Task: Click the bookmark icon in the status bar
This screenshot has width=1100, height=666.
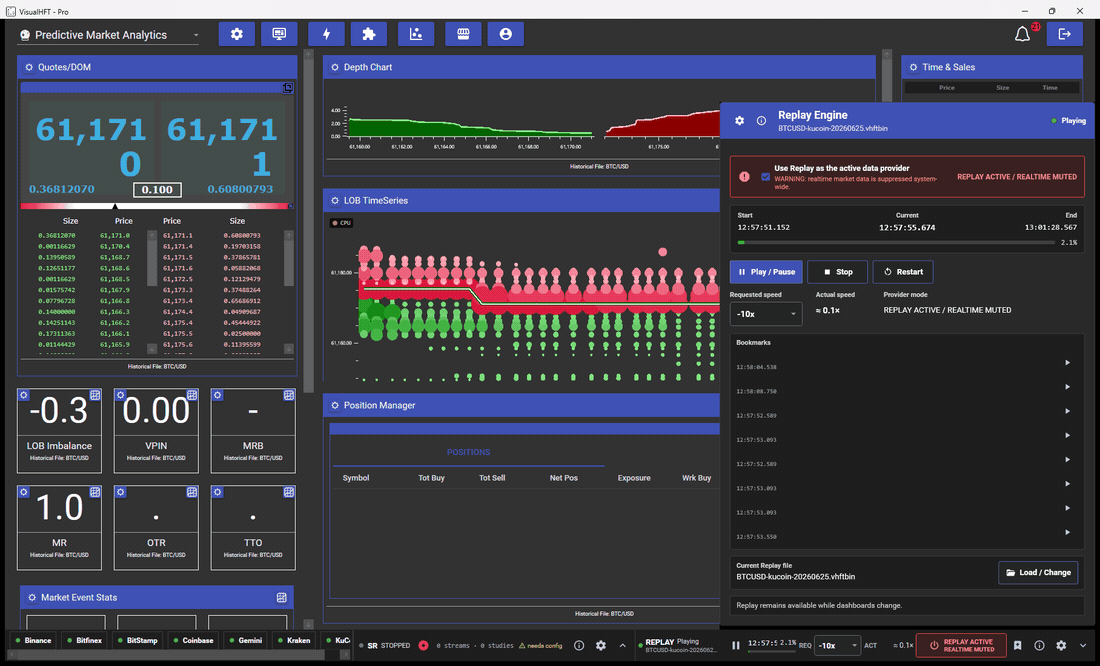Action: 1018,646
